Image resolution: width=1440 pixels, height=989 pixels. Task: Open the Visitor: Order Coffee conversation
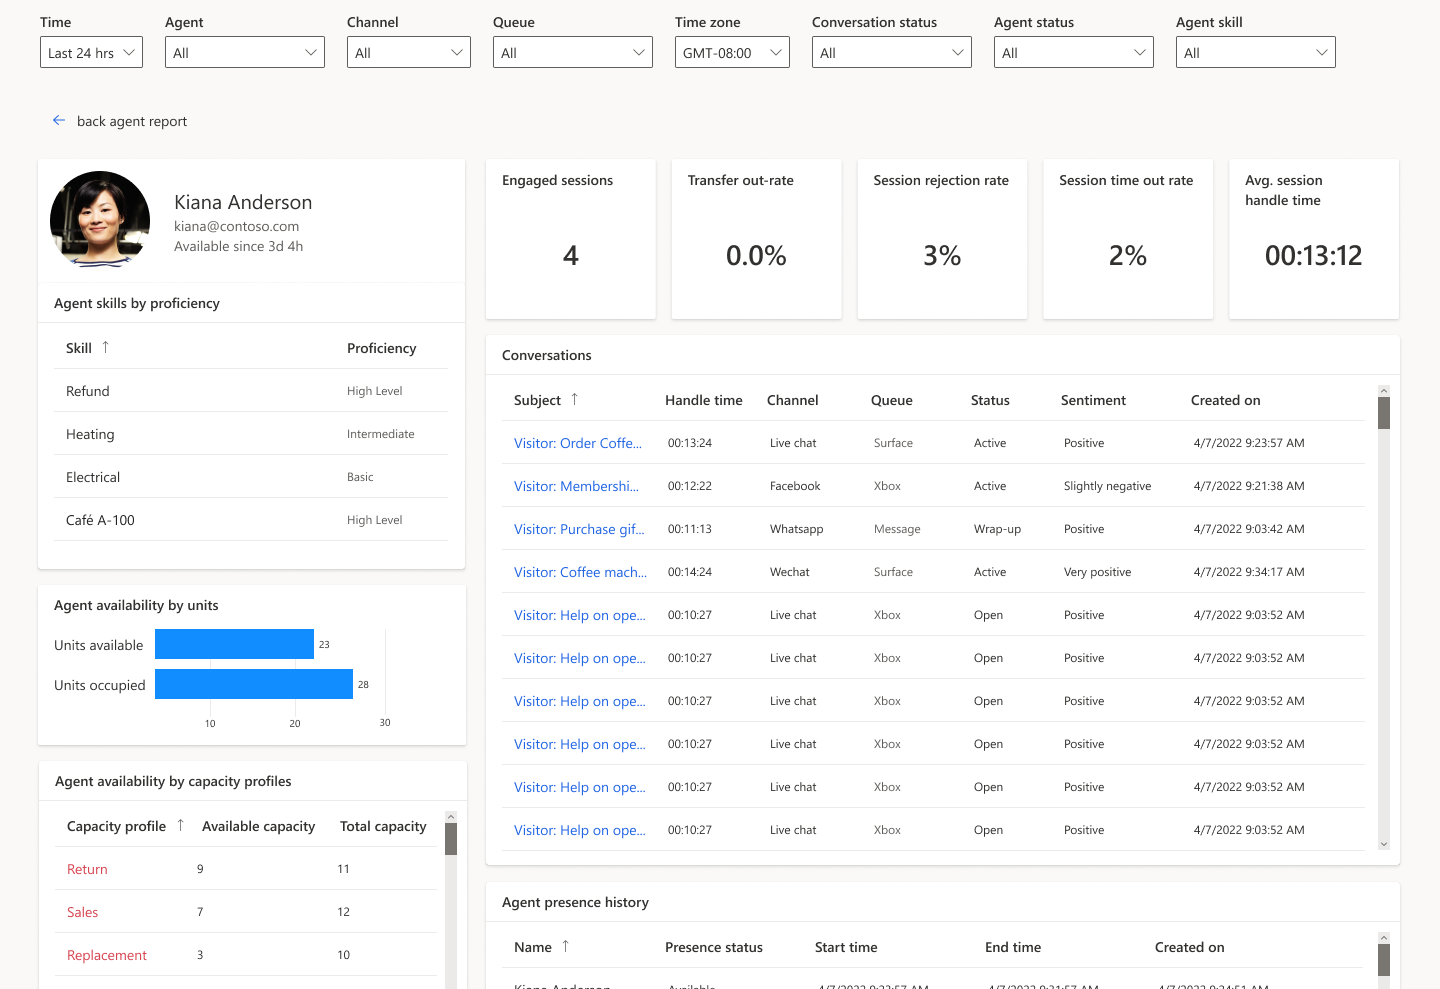(578, 442)
